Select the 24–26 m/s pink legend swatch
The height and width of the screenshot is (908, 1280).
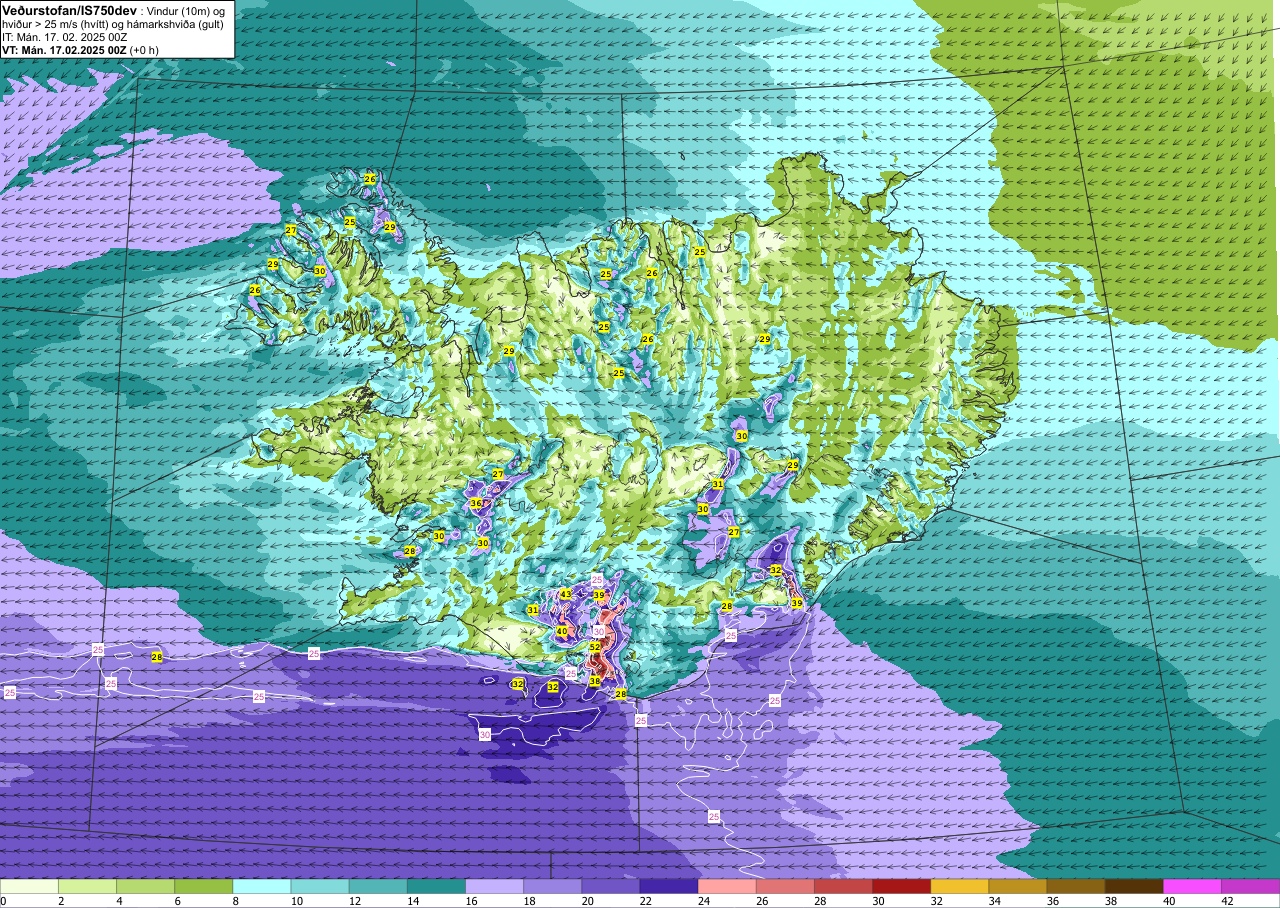point(727,886)
